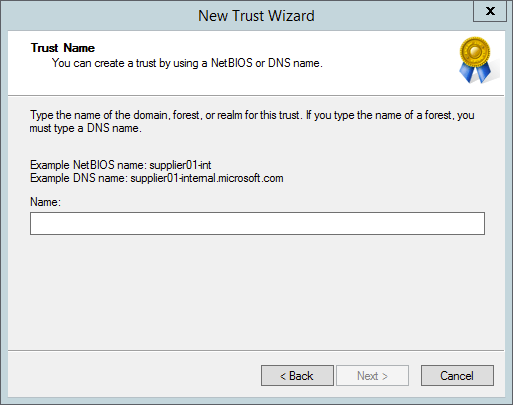
Task: Click the Example DNS name label
Action: tap(79, 178)
